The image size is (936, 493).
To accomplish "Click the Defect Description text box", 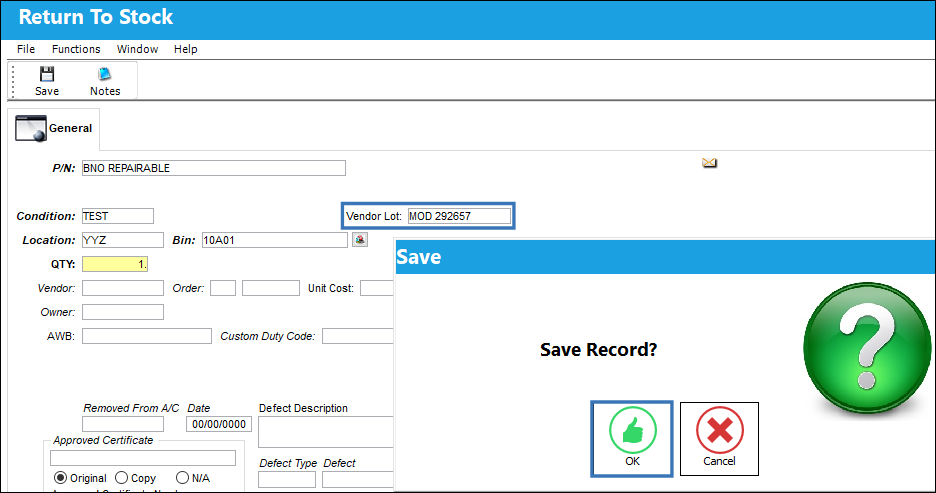I will [x=326, y=432].
